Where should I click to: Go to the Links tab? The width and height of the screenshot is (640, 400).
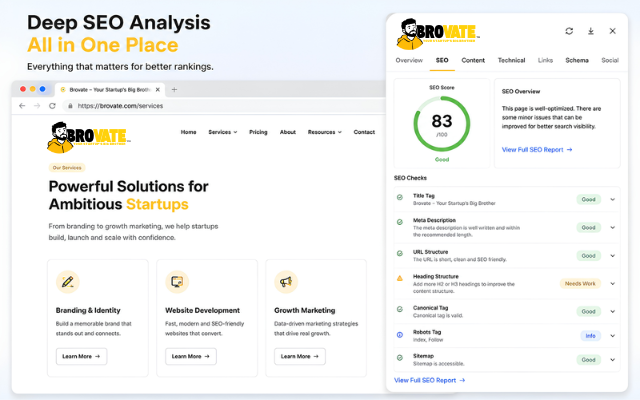(x=545, y=60)
